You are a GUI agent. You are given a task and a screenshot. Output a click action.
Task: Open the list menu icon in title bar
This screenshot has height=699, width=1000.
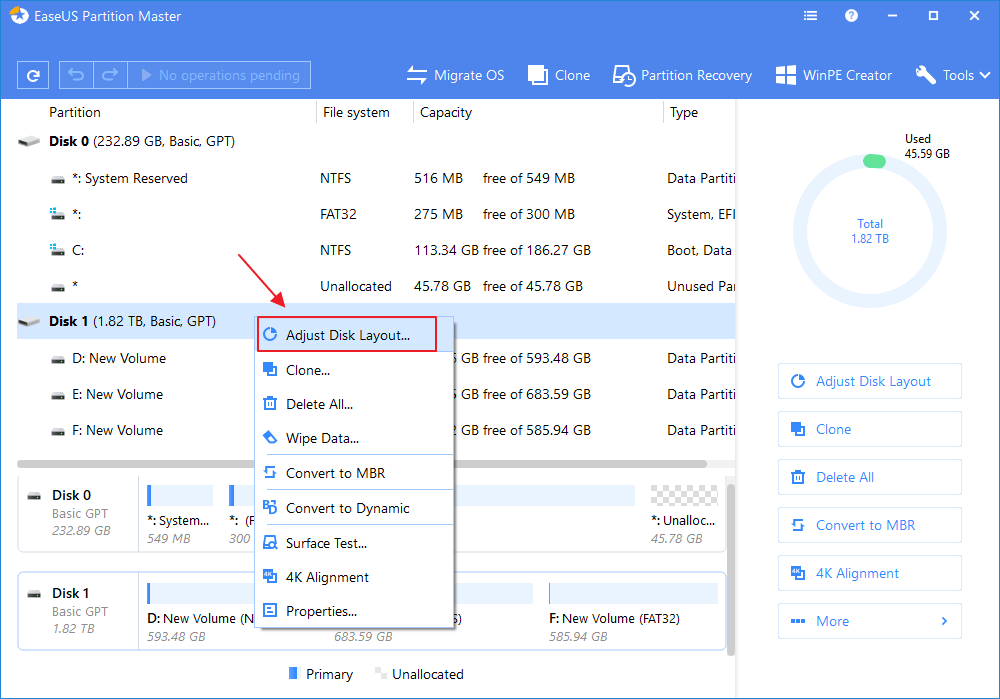[x=811, y=16]
